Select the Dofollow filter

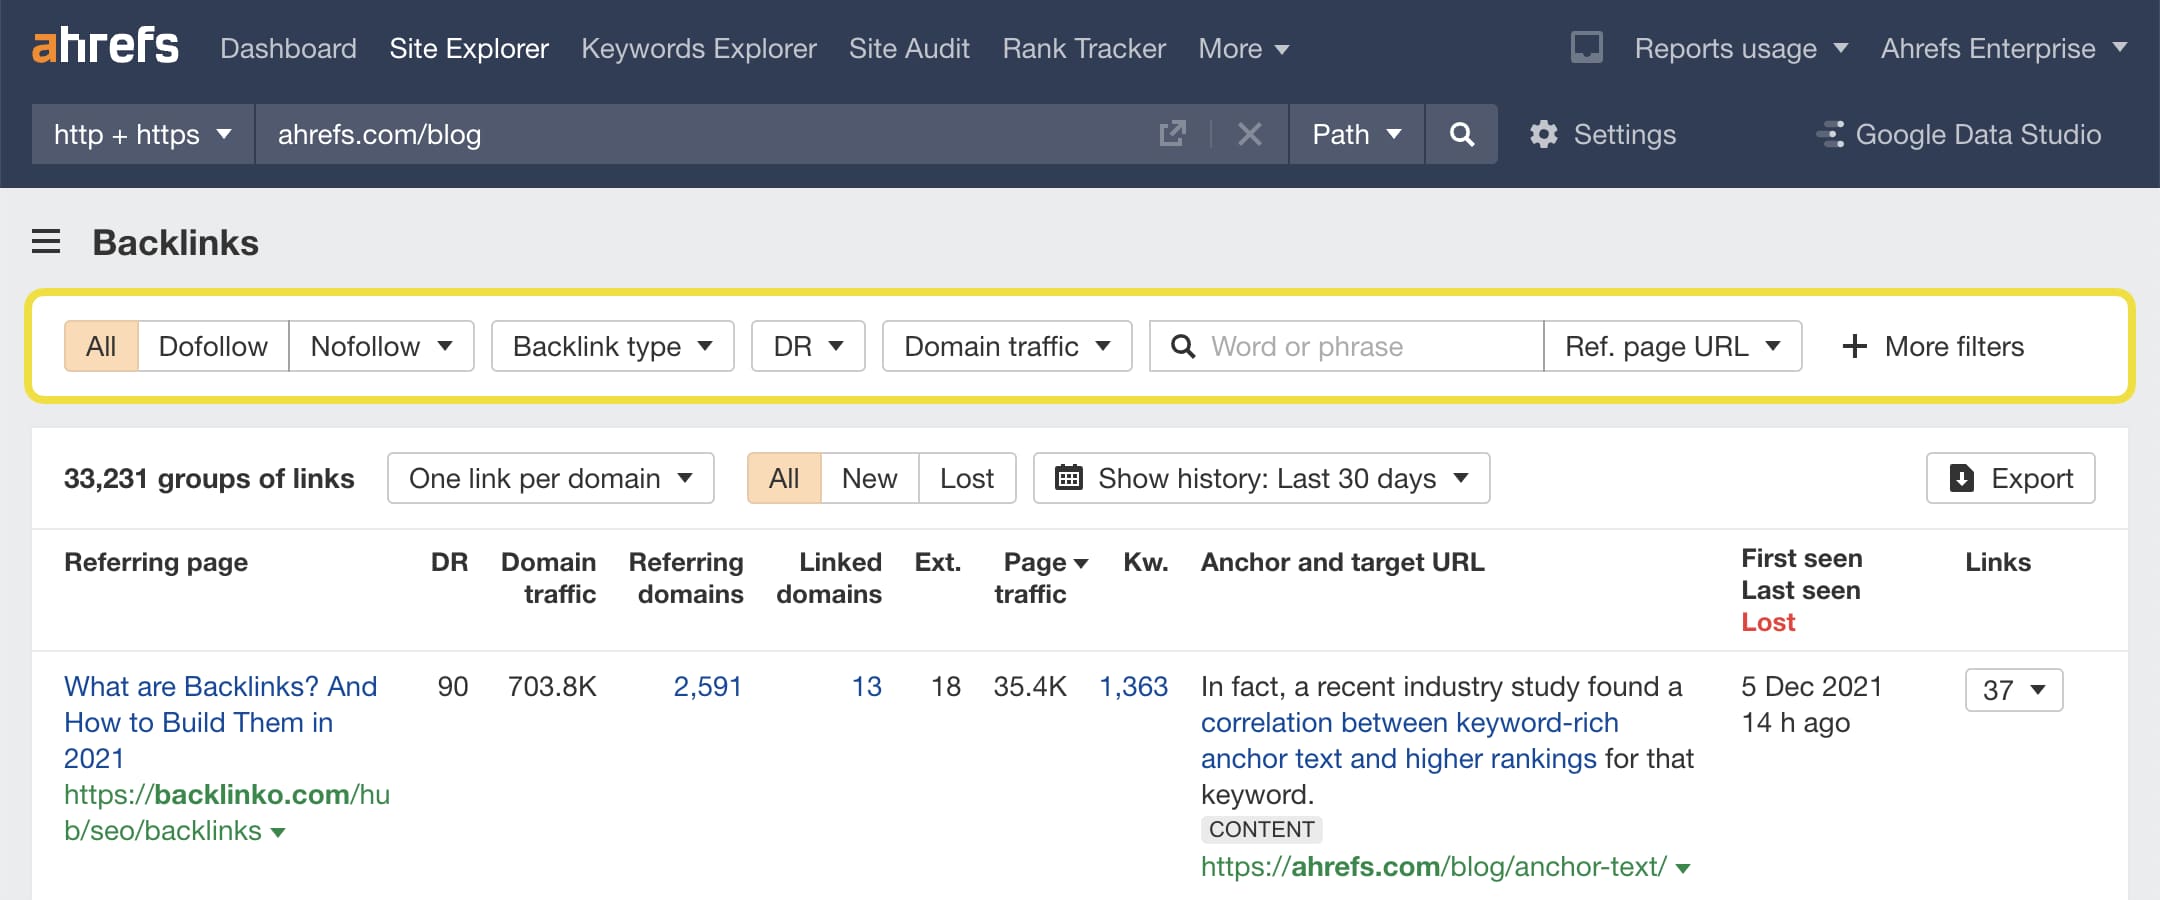click(212, 346)
